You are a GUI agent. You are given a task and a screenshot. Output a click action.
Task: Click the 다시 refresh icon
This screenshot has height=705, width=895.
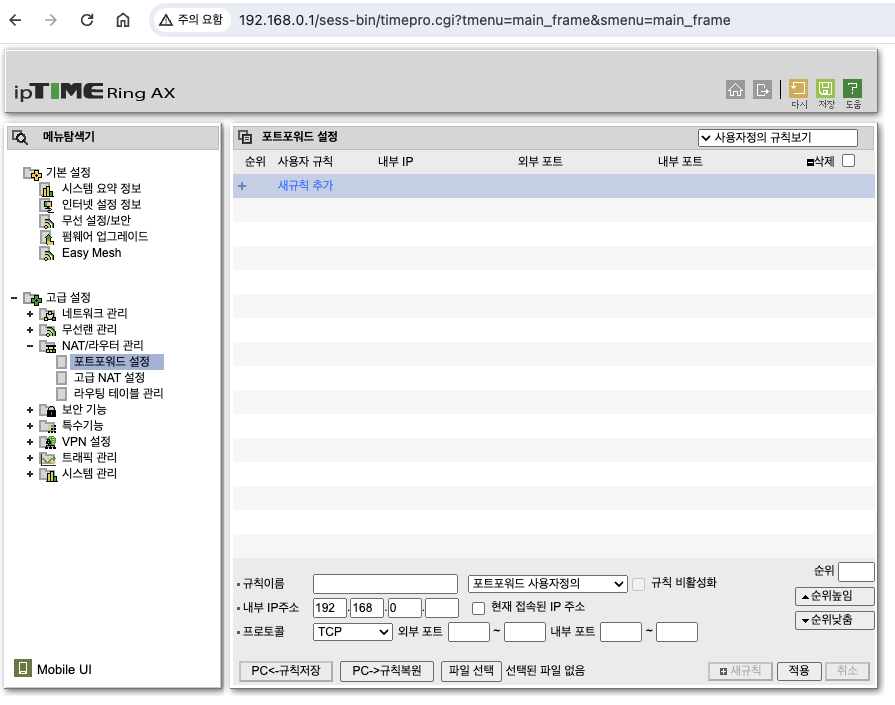(798, 88)
